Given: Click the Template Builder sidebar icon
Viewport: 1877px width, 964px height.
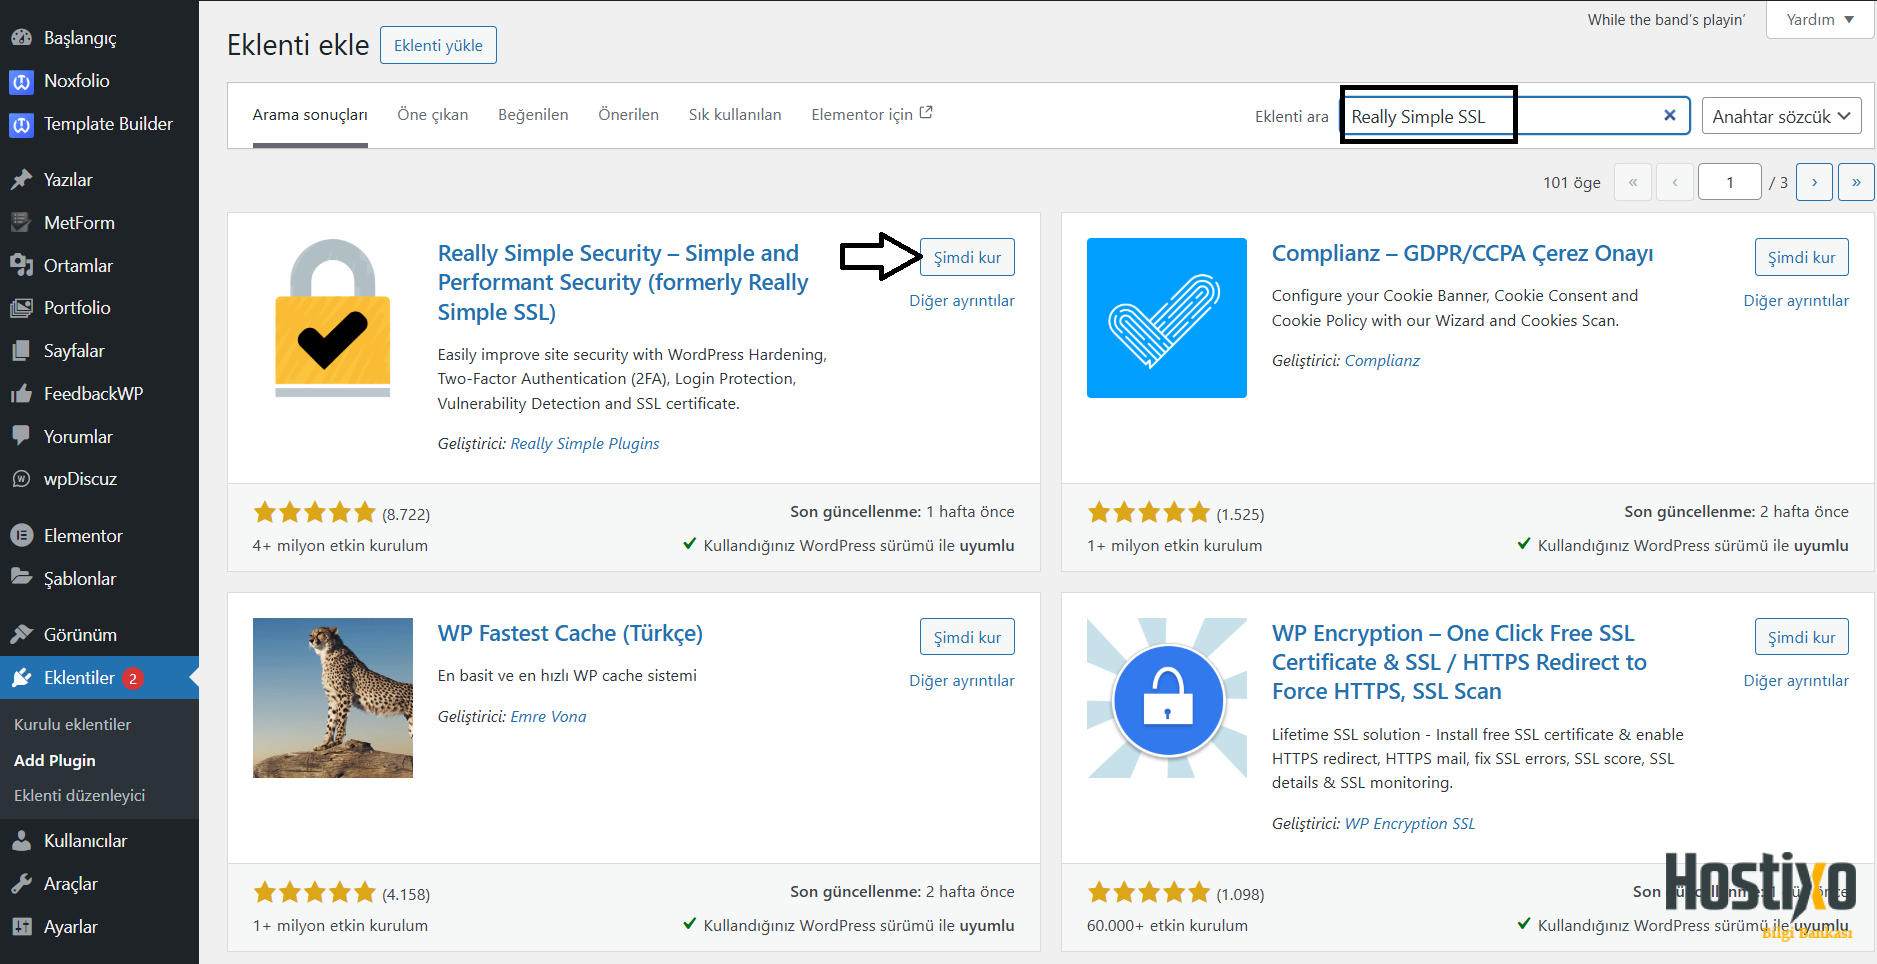Looking at the screenshot, I should pos(21,124).
